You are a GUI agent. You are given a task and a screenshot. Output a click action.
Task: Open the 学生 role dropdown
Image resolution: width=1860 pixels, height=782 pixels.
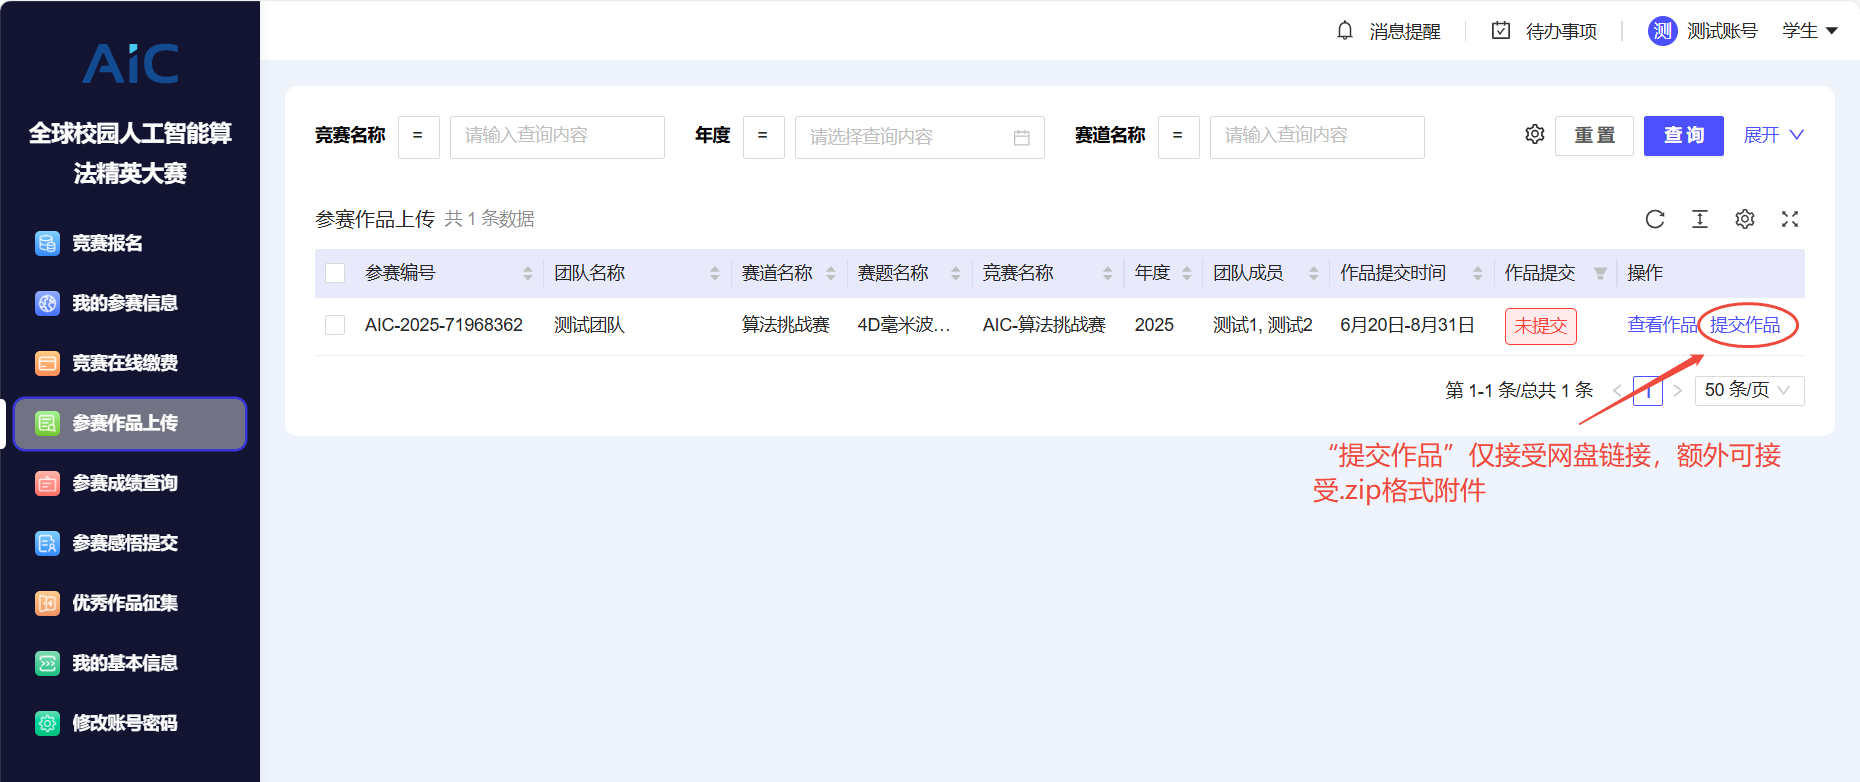click(x=1810, y=31)
